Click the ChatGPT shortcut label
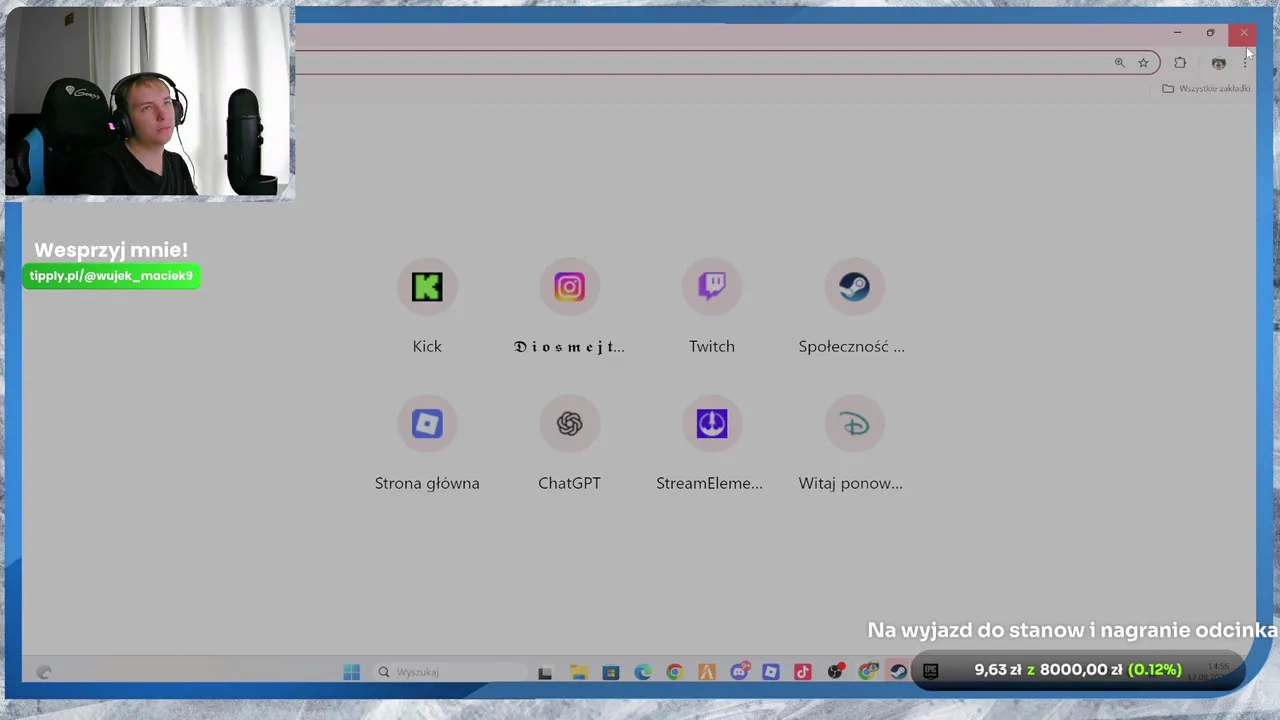 (x=569, y=483)
